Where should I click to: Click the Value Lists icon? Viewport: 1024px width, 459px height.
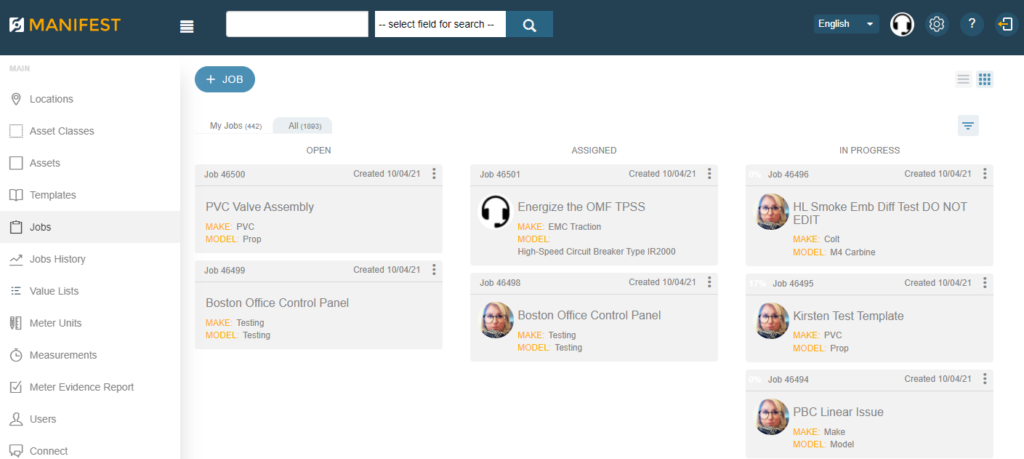pyautogui.click(x=16, y=291)
